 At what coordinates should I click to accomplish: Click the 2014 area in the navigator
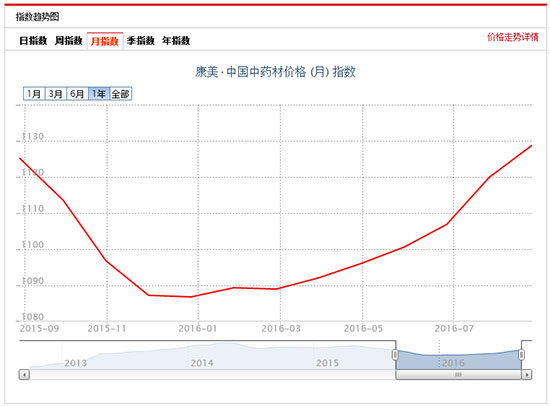(202, 363)
